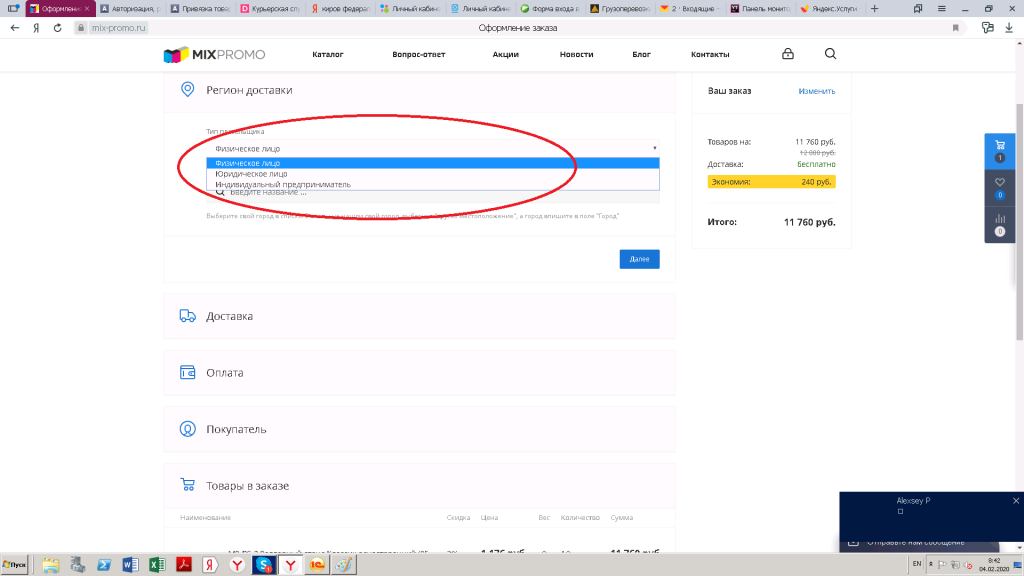The width and height of the screenshot is (1024, 576).
Task: Switch to the 'Курьерская' browser tab
Action: point(268,9)
